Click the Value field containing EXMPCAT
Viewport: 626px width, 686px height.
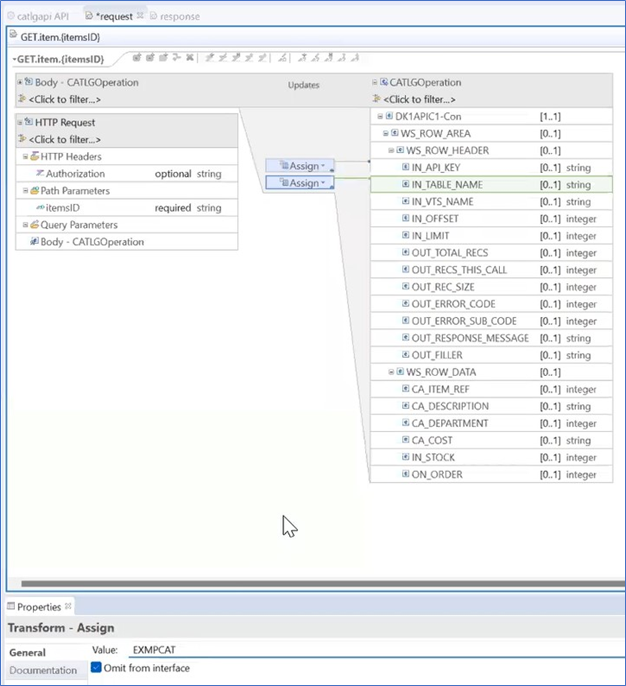pos(377,650)
